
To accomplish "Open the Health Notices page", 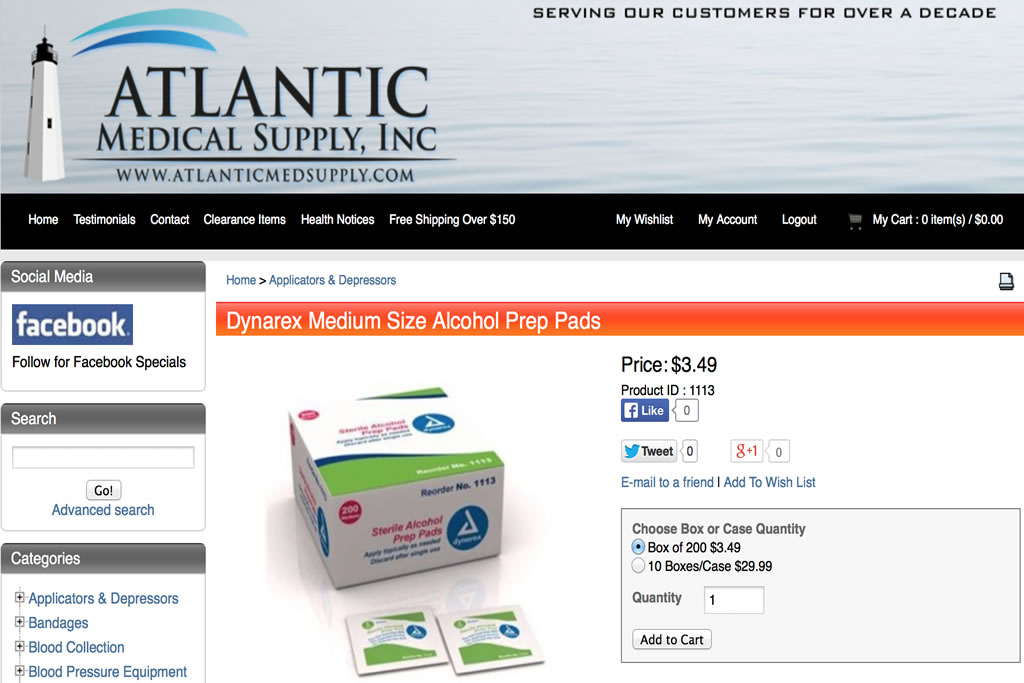I will click(338, 220).
